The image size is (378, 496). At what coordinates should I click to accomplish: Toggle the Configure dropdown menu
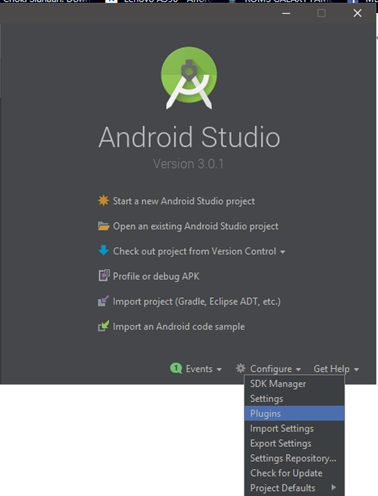point(275,369)
